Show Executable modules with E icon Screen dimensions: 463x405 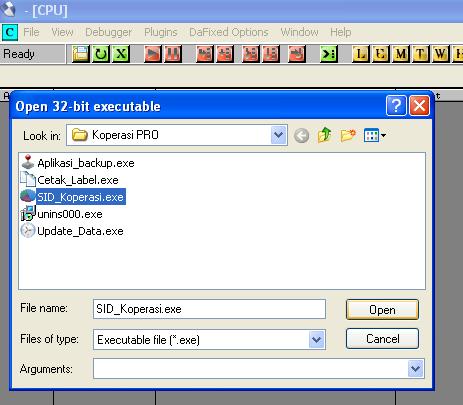click(381, 54)
